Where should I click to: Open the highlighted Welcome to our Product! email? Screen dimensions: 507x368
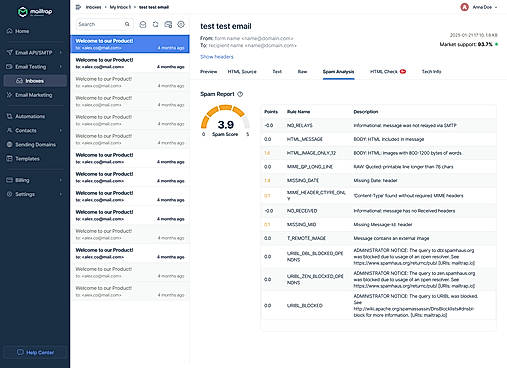[130, 44]
